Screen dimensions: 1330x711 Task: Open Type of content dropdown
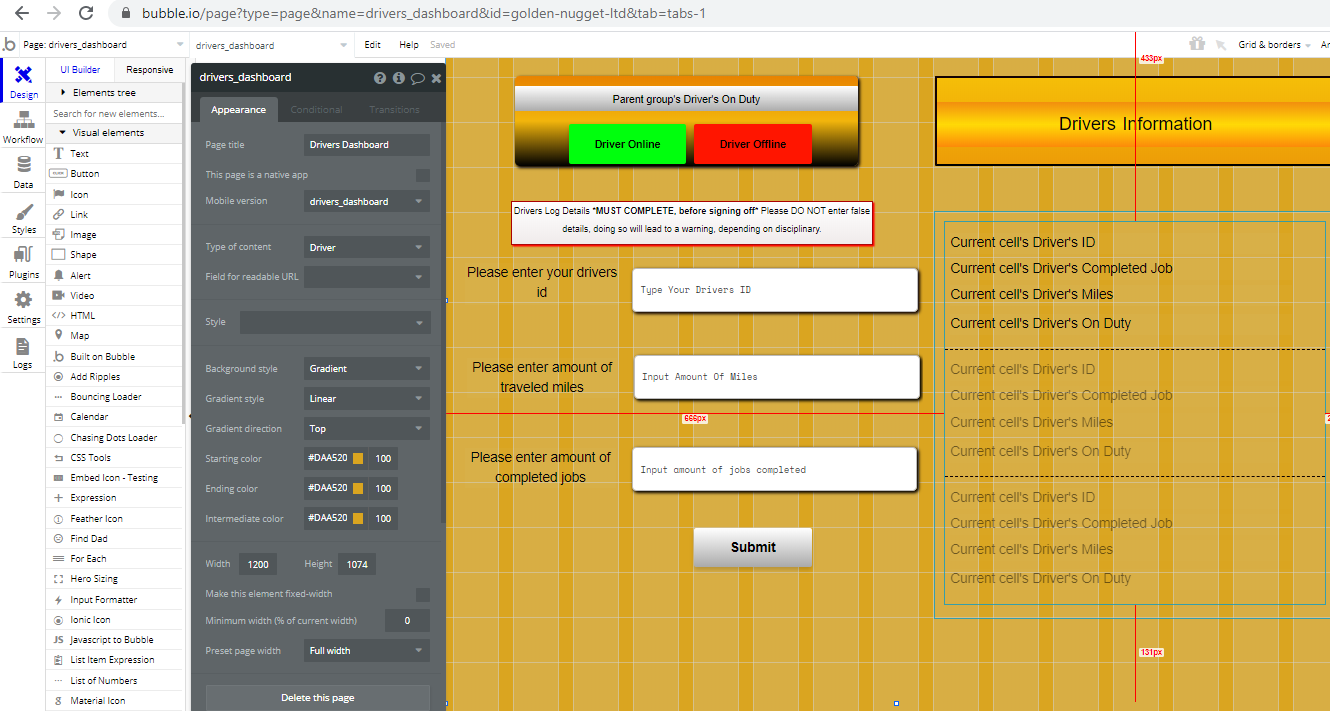coord(367,247)
